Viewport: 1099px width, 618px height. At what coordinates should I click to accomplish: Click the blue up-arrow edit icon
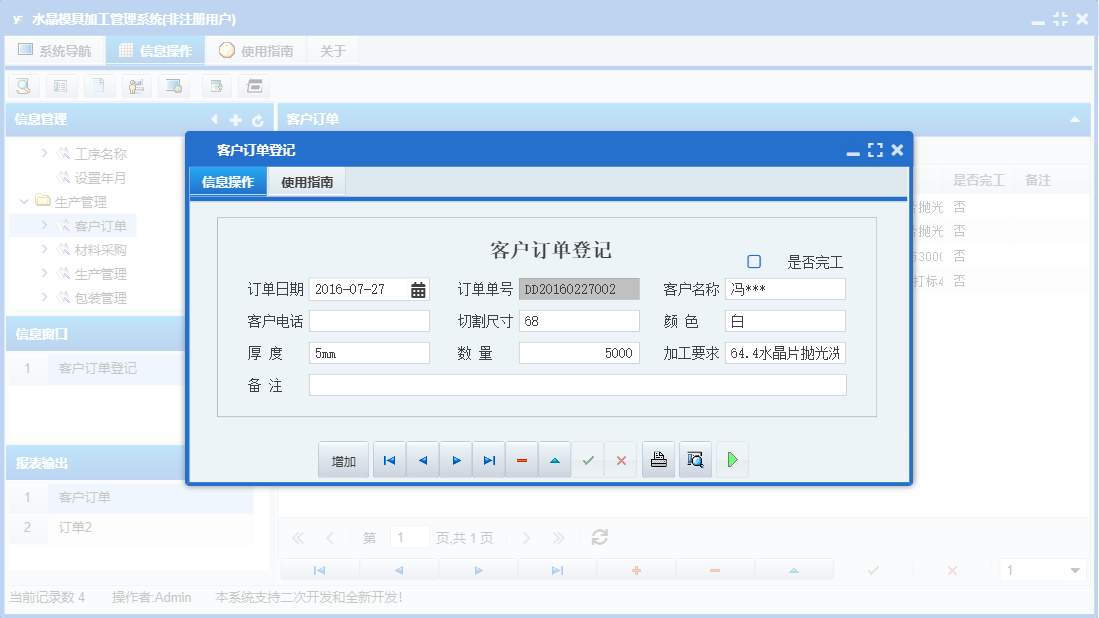tap(554, 459)
